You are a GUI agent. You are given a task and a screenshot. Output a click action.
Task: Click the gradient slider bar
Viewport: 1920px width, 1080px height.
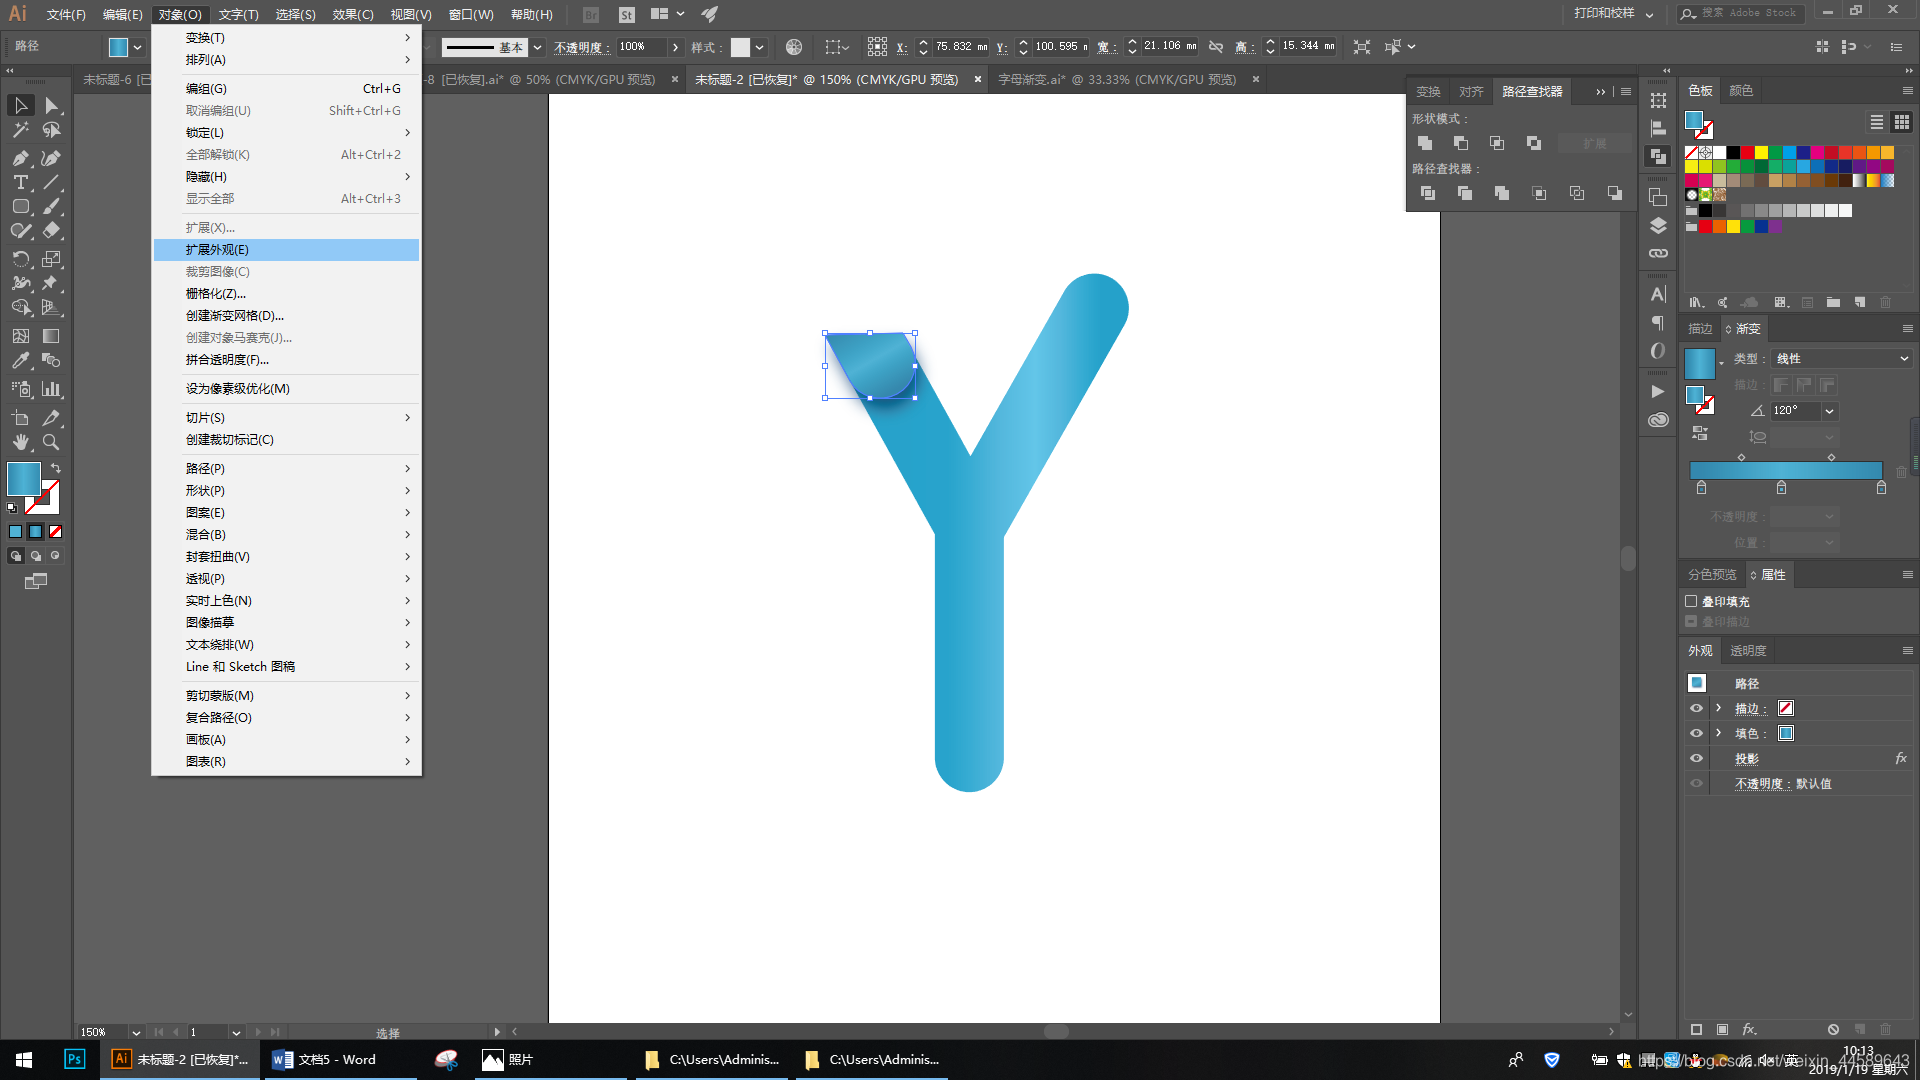[x=1785, y=470]
